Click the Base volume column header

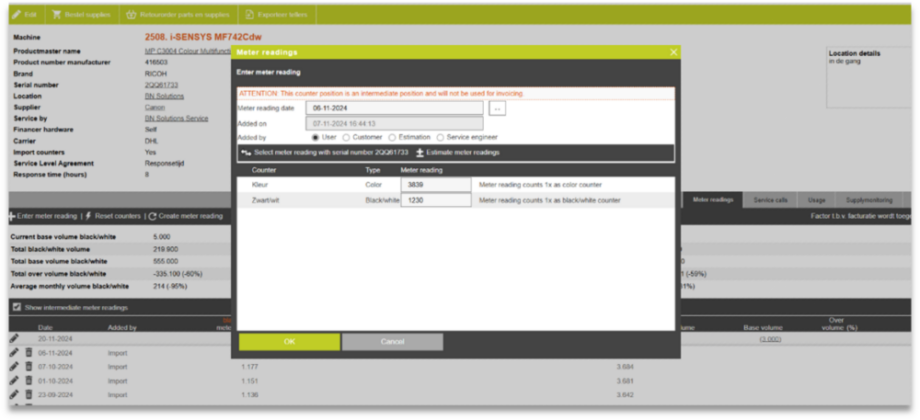click(x=762, y=328)
